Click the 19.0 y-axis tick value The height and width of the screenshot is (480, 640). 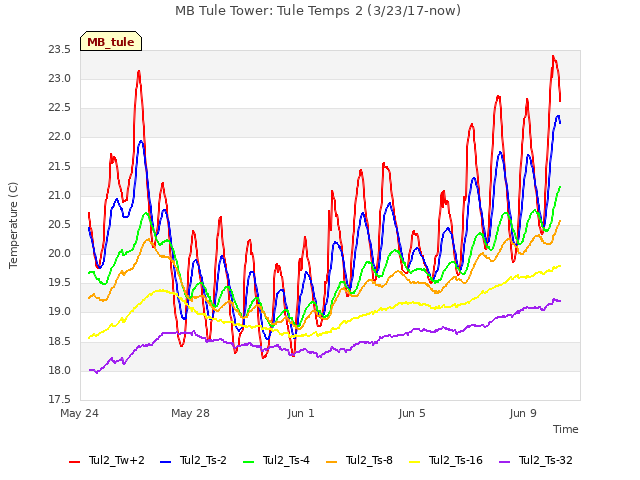[60, 312]
